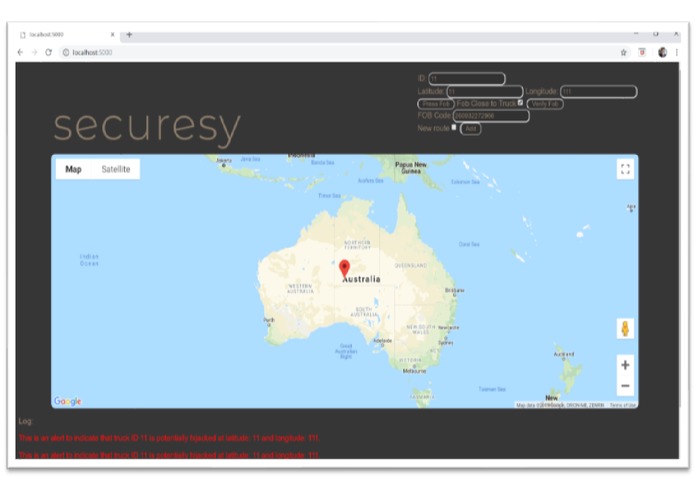Screen dimensions: 695x494
Task: Zoom in on the map
Action: 625,365
